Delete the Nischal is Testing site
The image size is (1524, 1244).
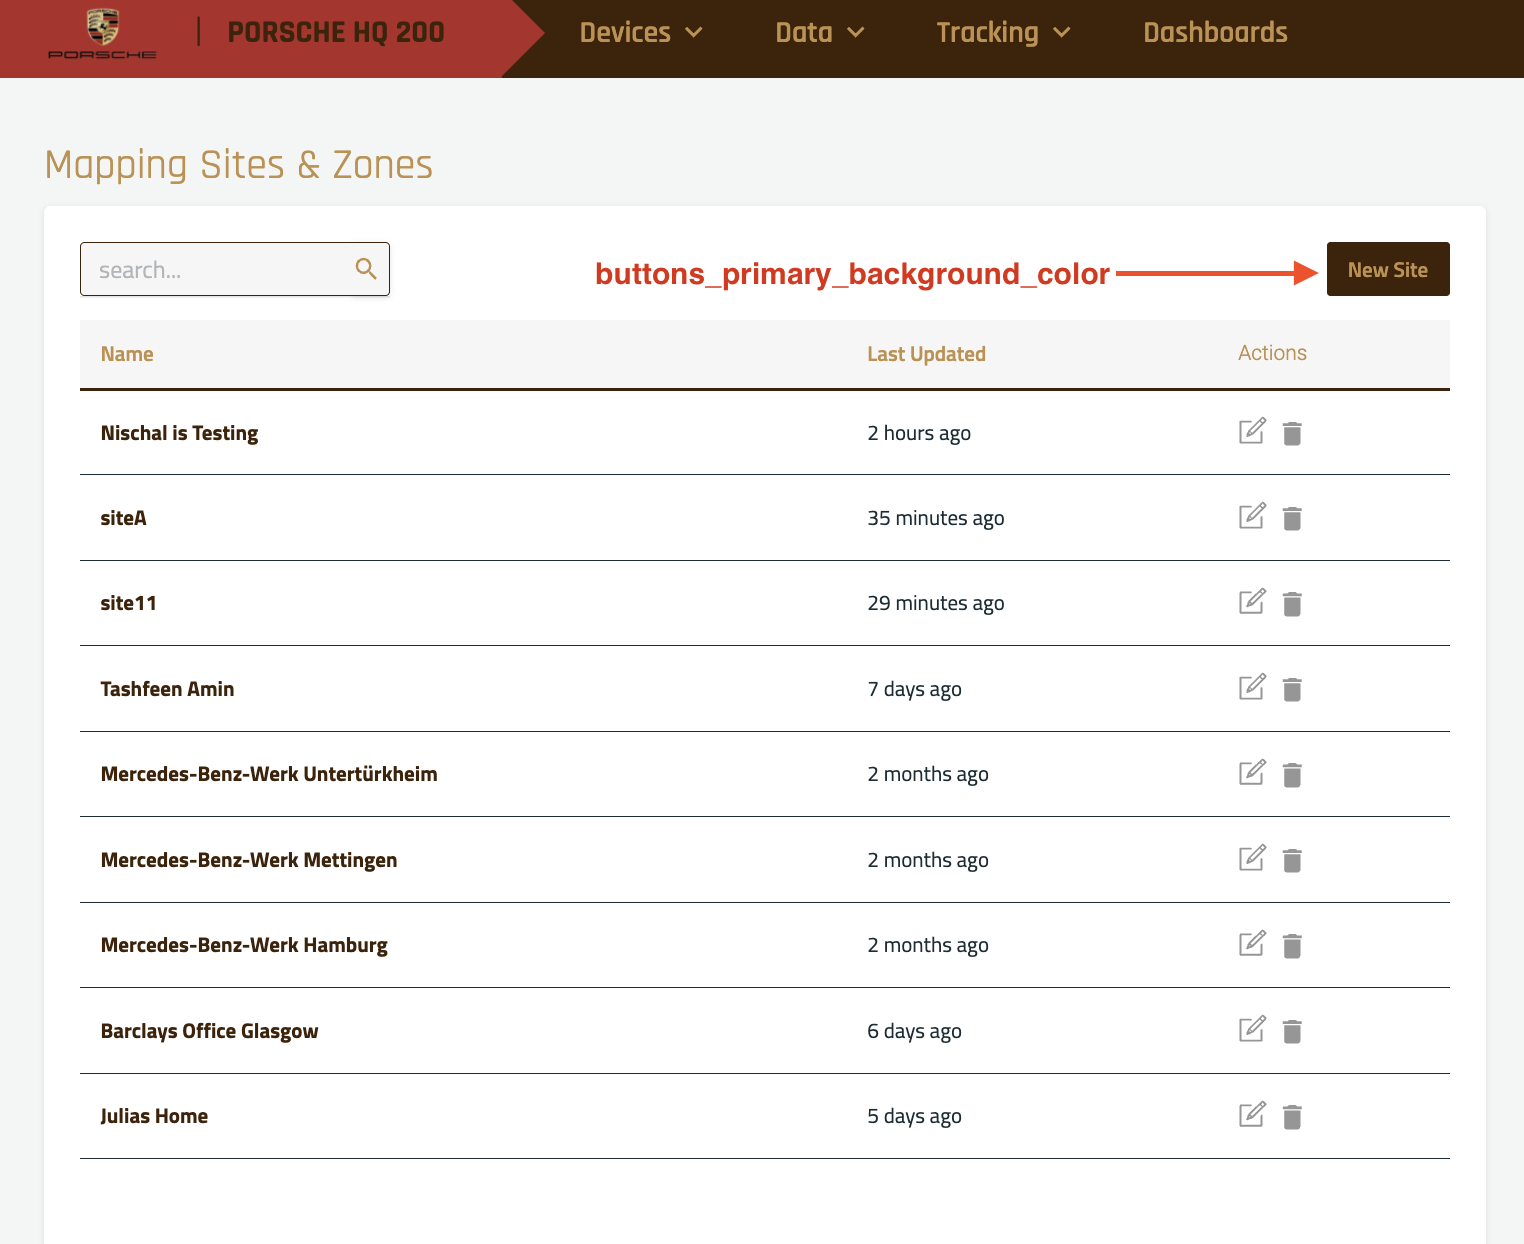1292,433
